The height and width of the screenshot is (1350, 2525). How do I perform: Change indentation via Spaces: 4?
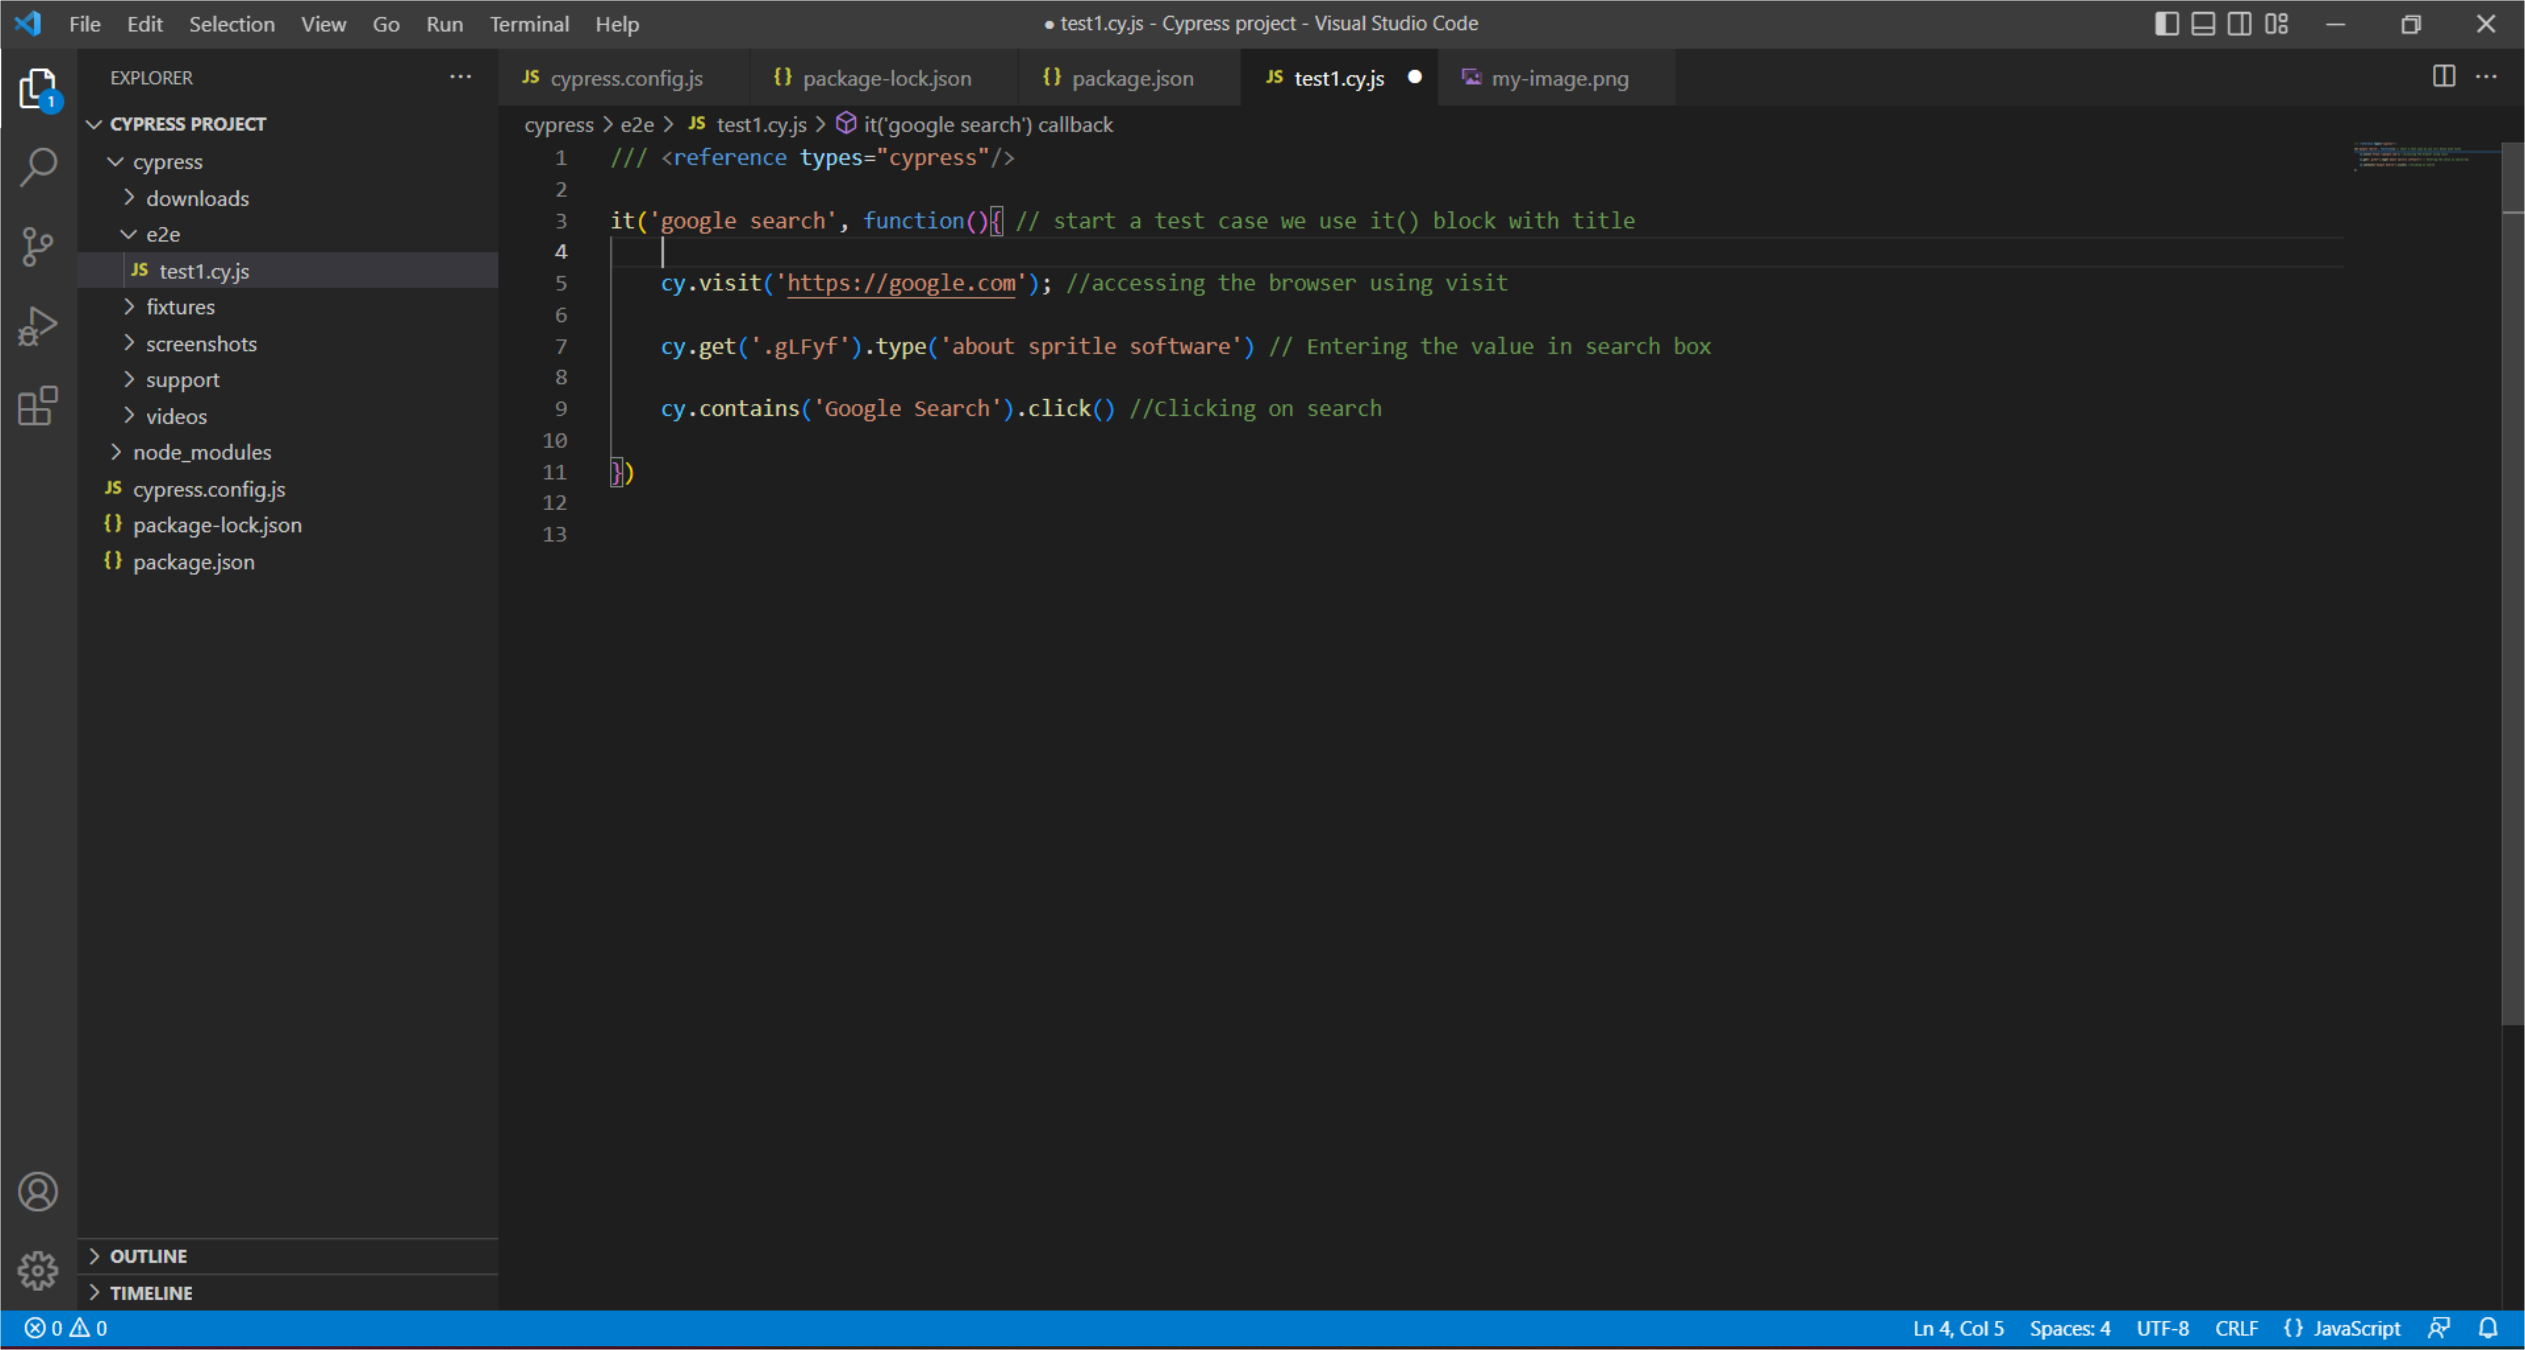tap(2070, 1328)
